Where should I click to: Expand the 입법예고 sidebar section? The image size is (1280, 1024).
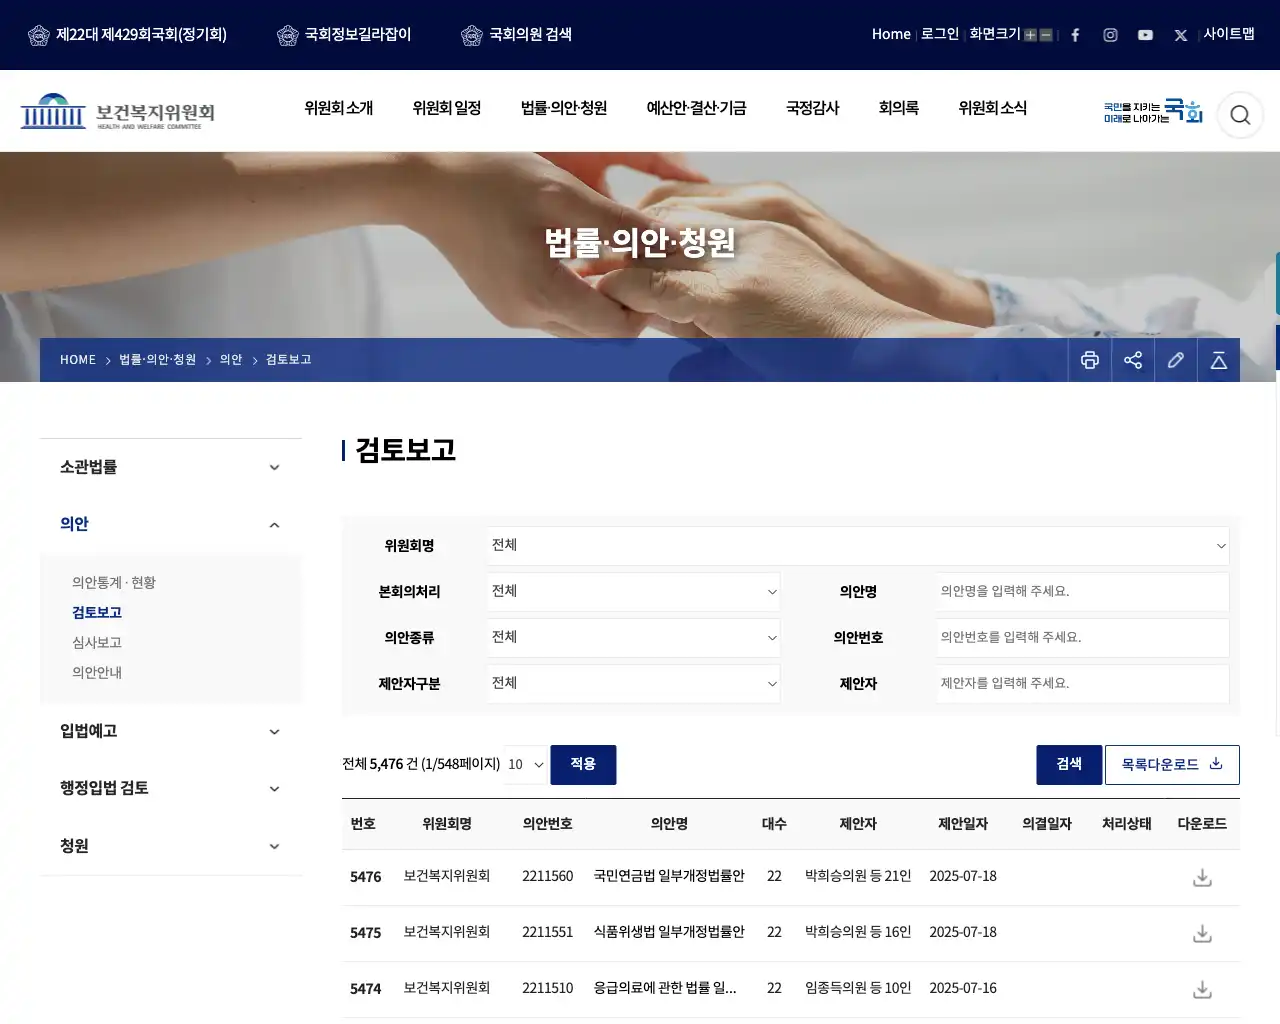click(171, 731)
